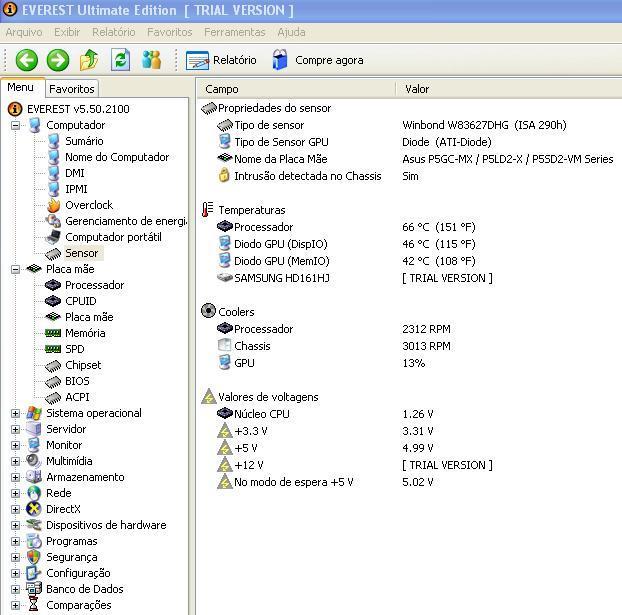
Task: Expand the Sistema operacional node
Action: 16,413
